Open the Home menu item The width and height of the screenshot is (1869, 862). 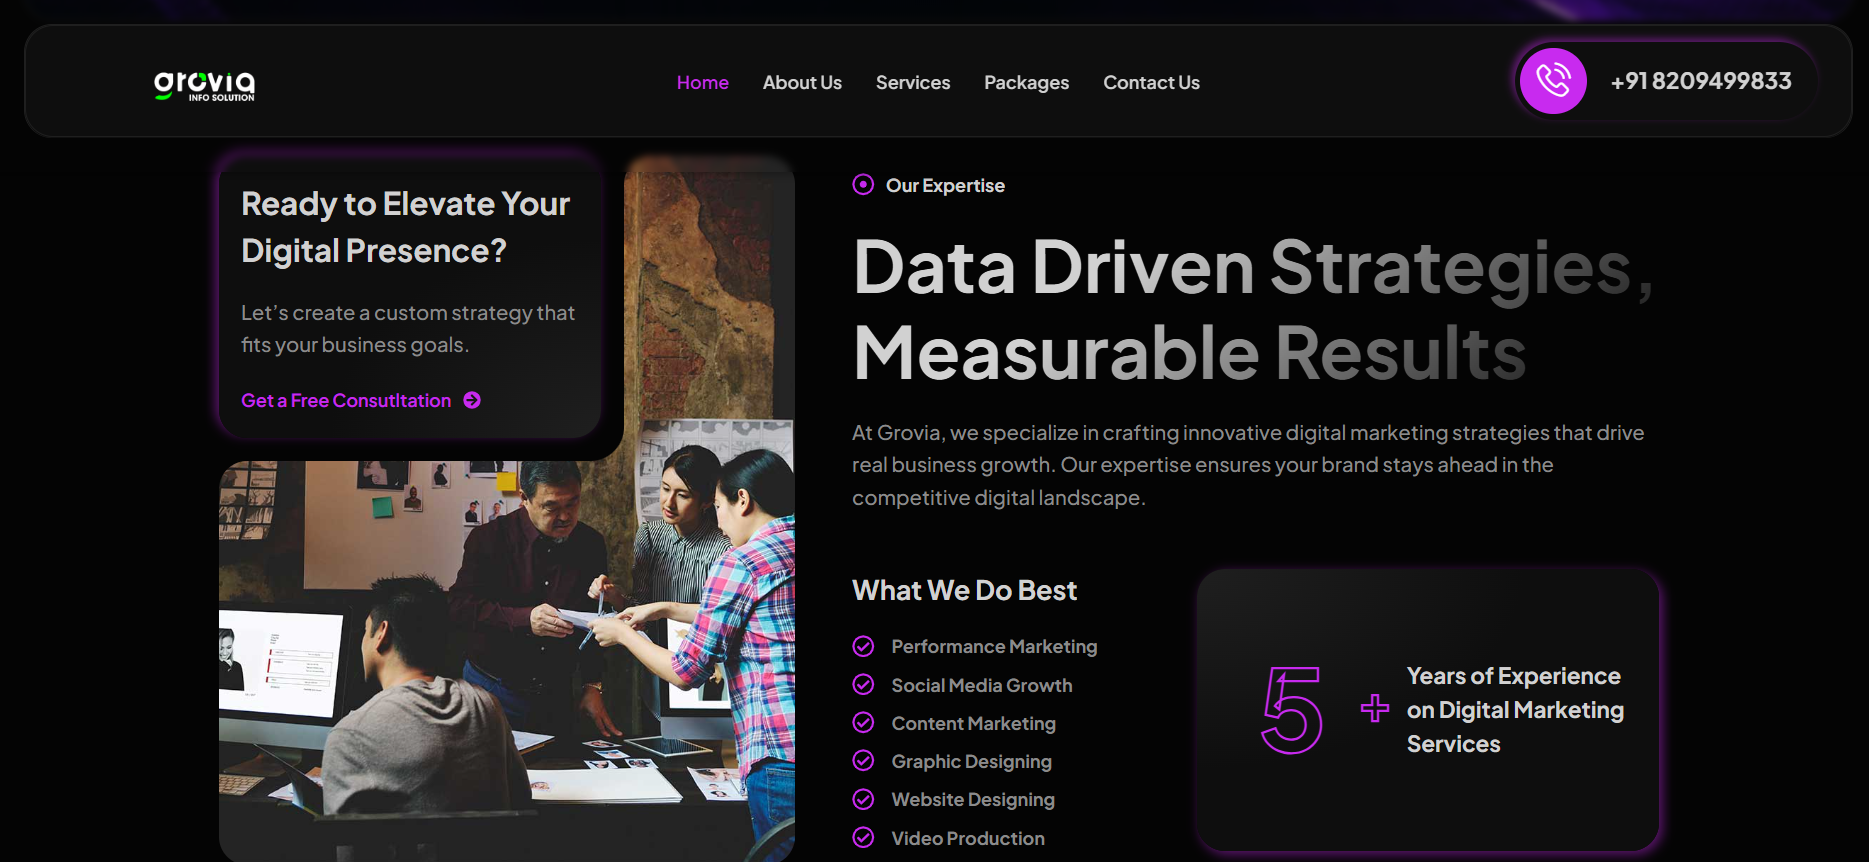(x=702, y=83)
